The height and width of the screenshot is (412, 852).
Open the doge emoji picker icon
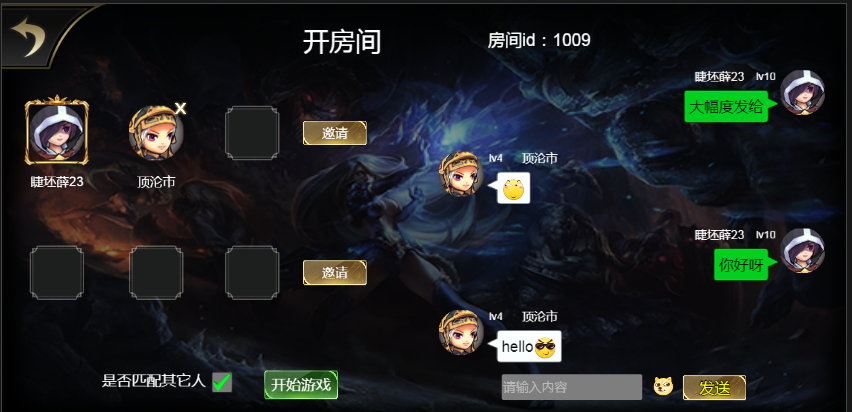(x=663, y=386)
